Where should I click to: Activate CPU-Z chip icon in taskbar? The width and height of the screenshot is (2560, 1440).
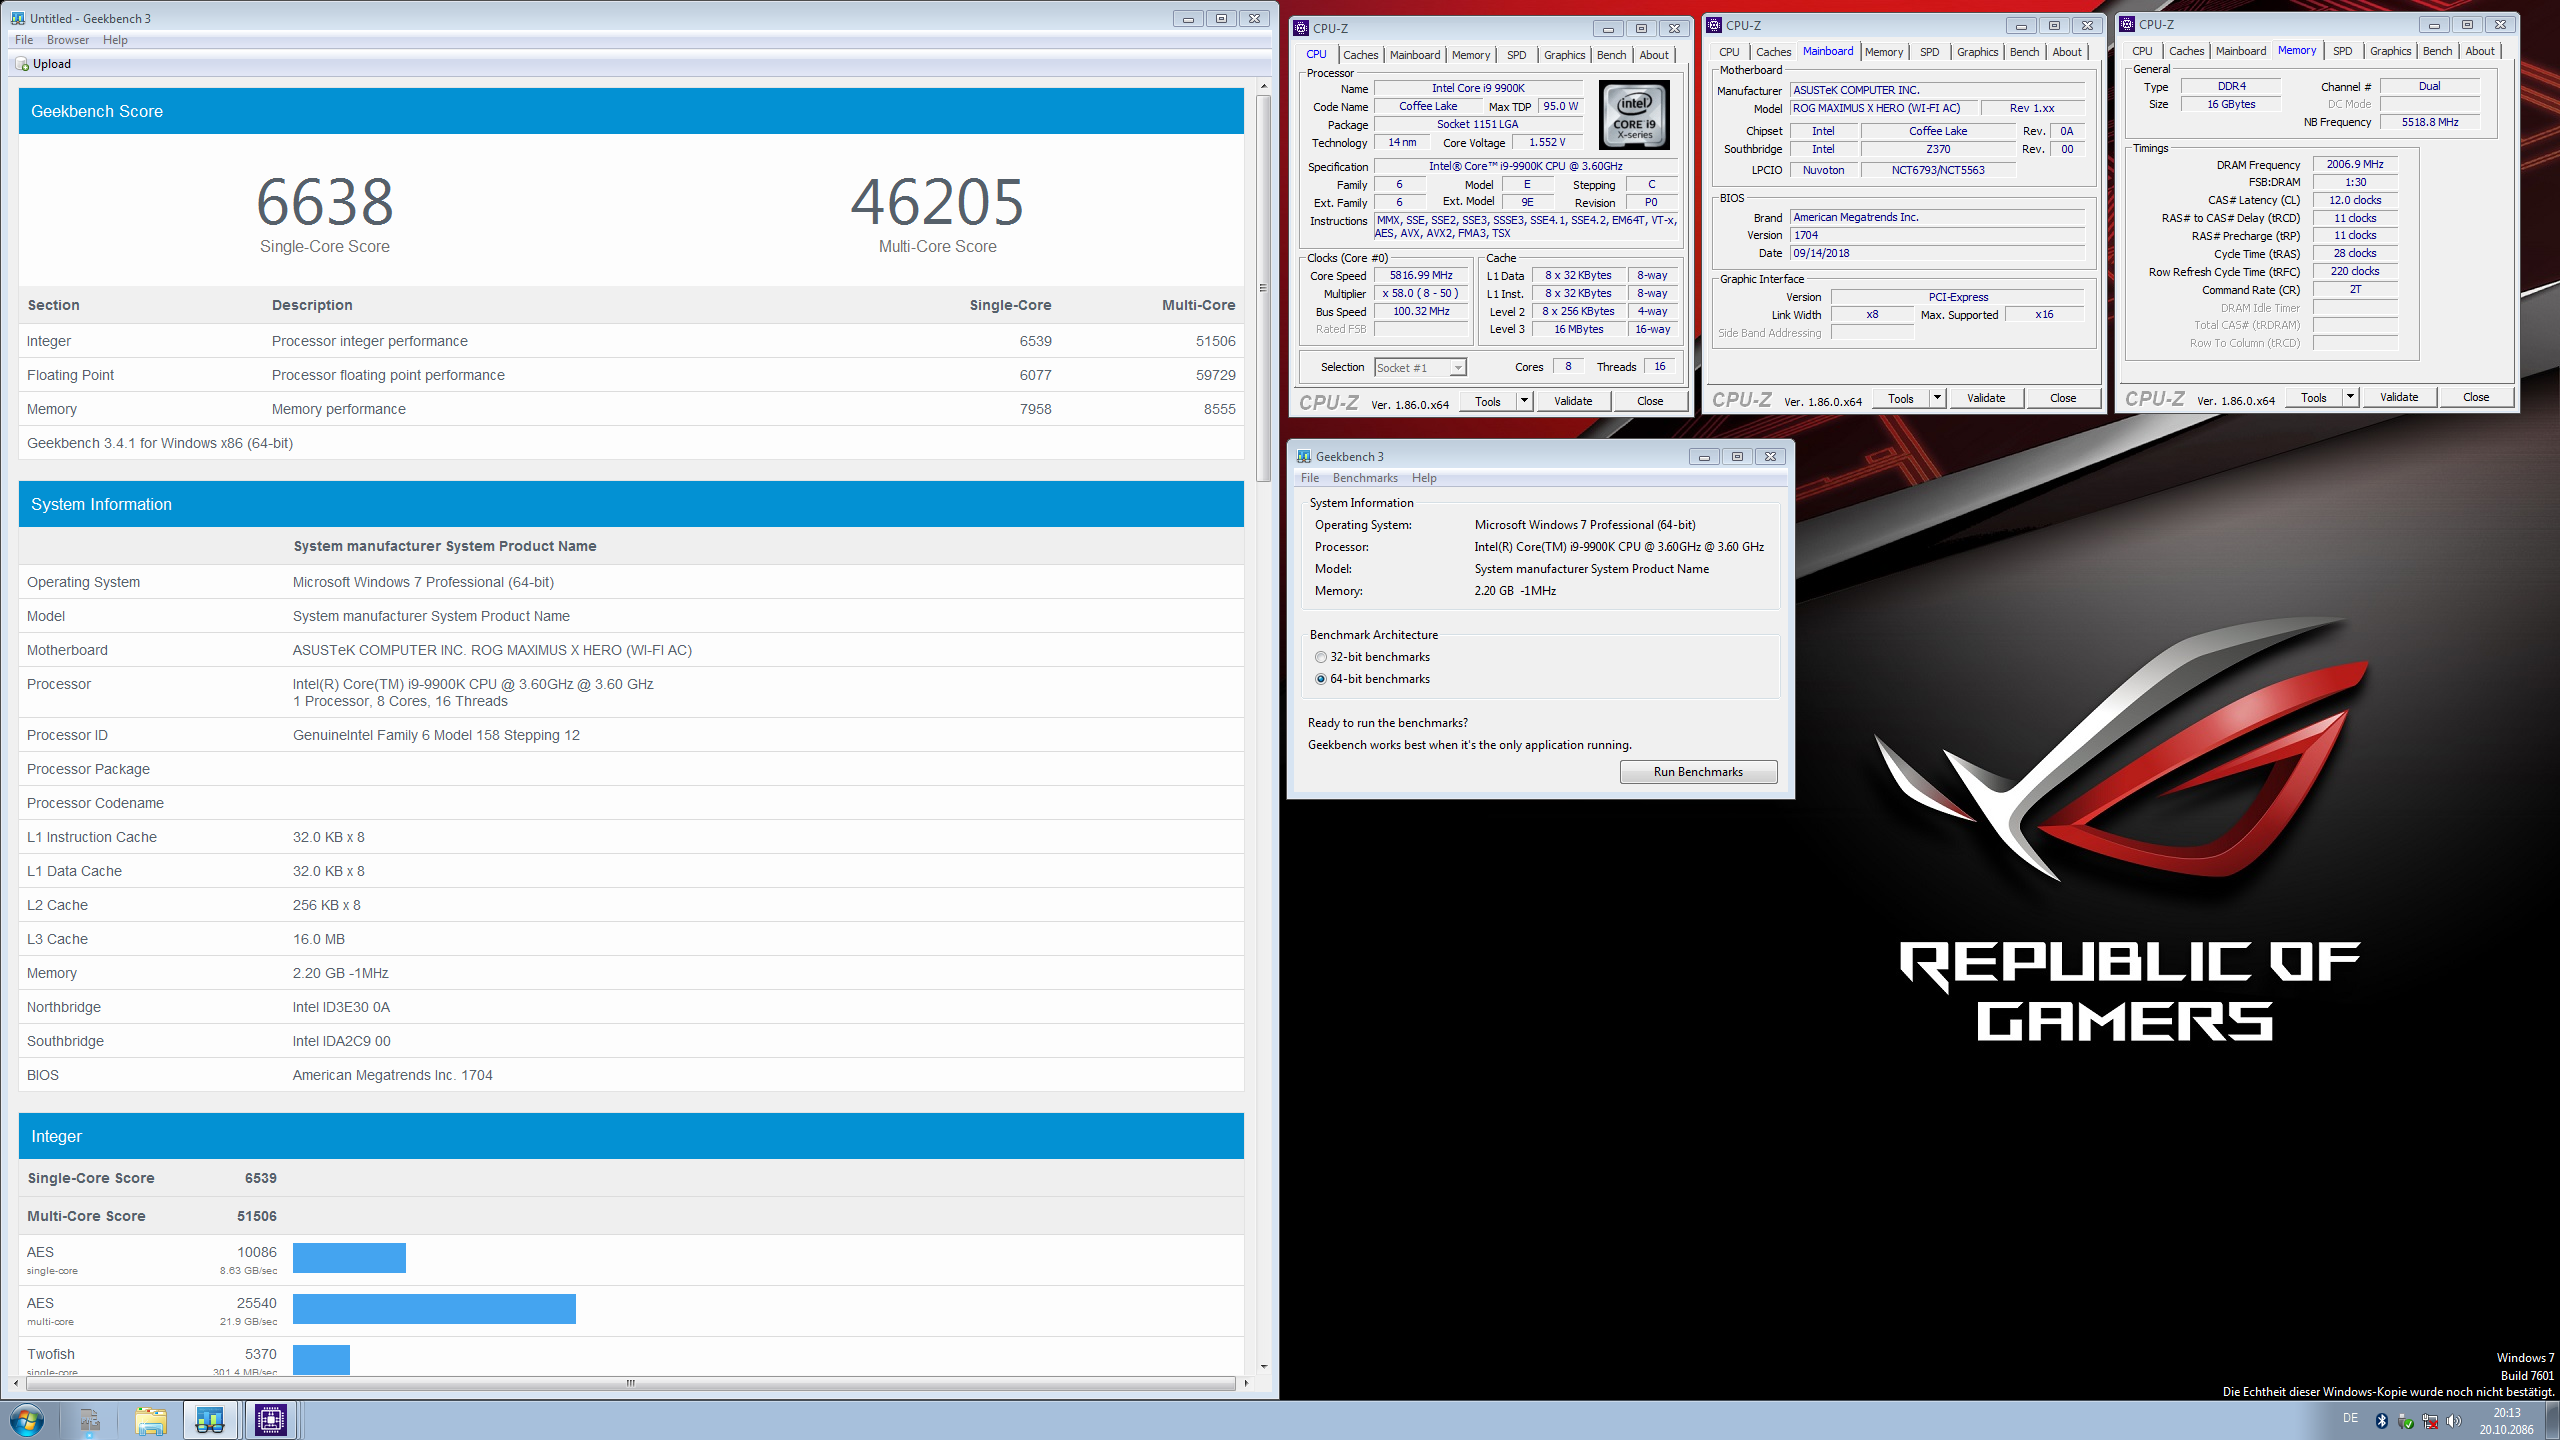[x=270, y=1420]
